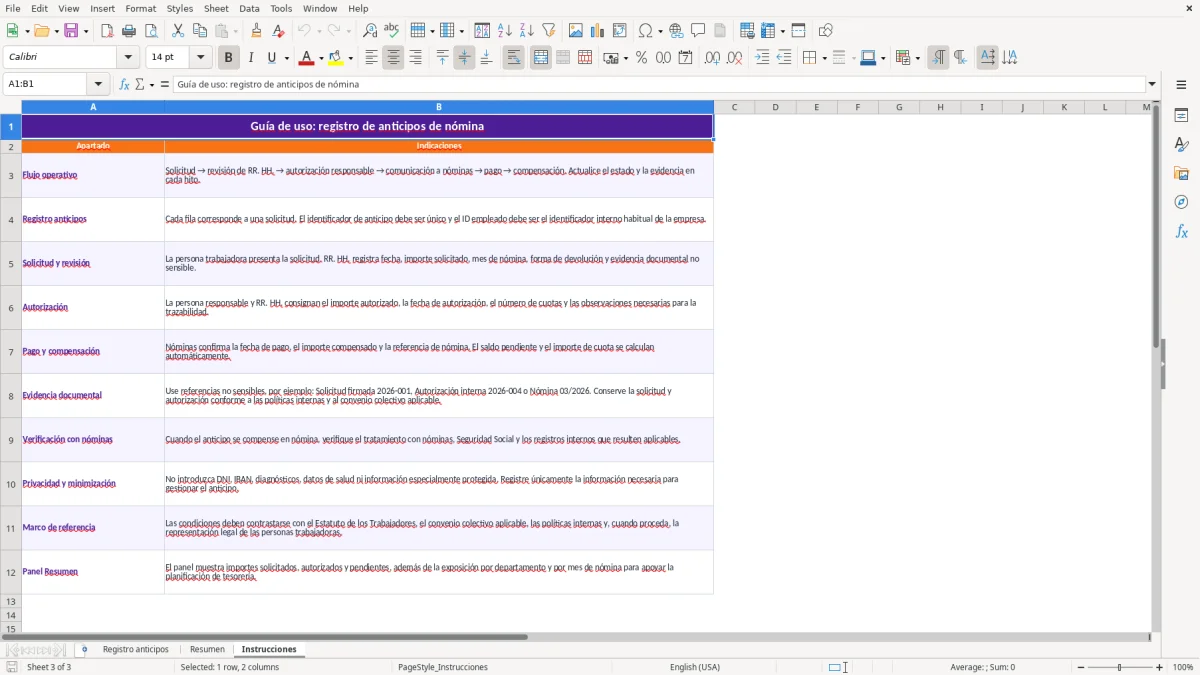
Task: Expand the font name dropdown
Action: [x=128, y=58]
